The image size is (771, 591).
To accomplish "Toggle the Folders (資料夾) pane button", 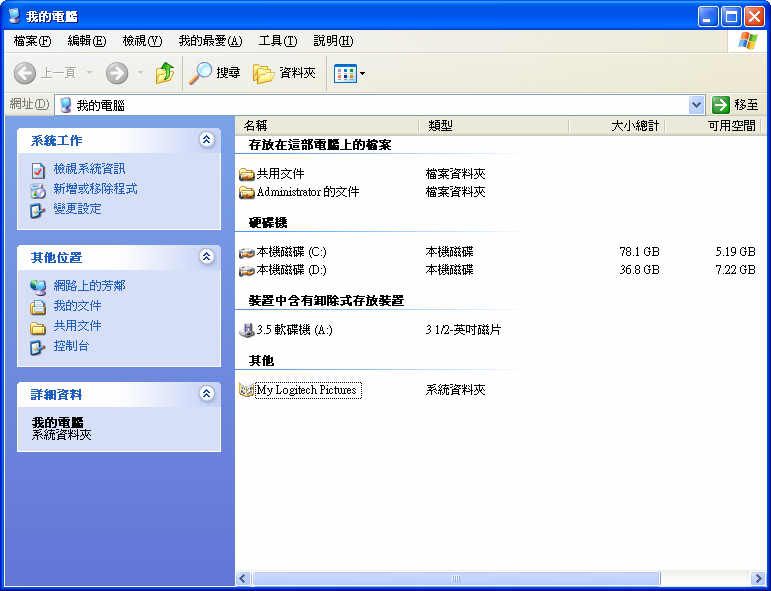I will click(x=284, y=73).
